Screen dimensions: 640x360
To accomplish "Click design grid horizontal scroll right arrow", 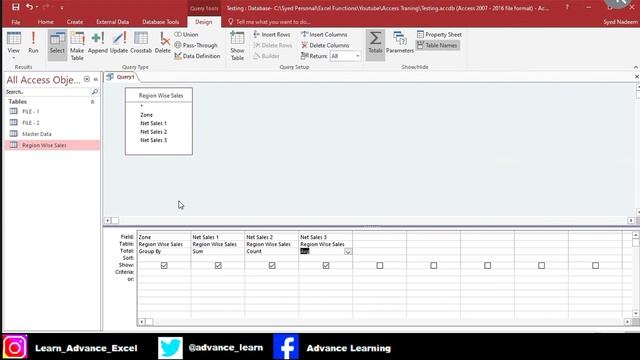I will pyautogui.click(x=628, y=322).
